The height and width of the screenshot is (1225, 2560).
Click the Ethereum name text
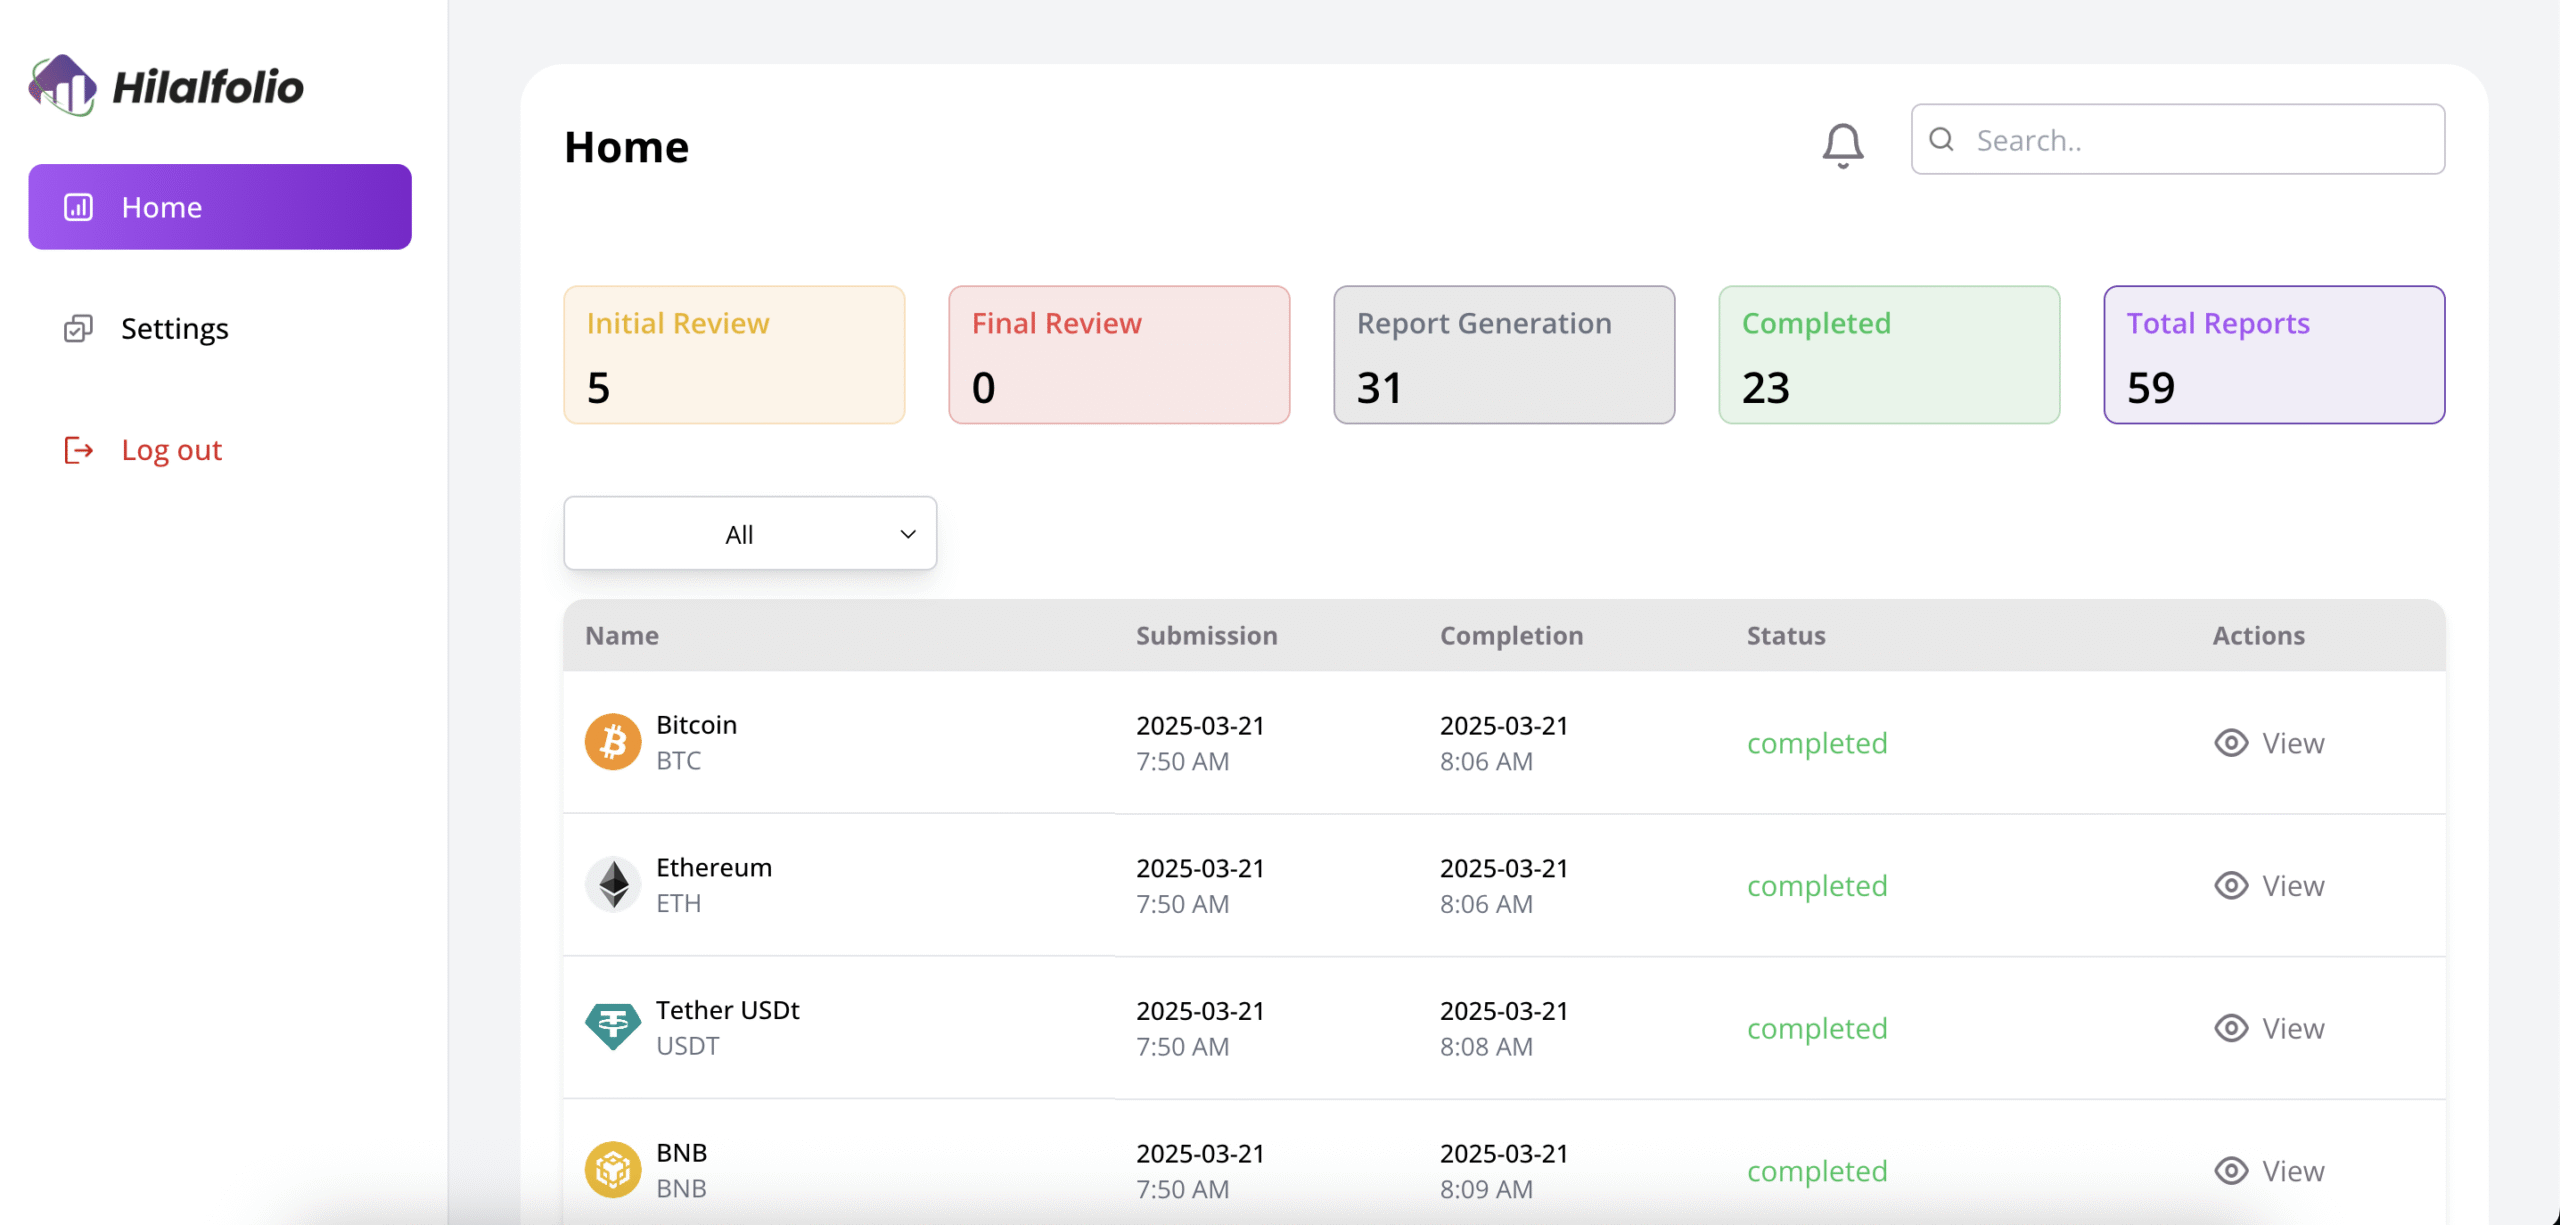click(714, 867)
